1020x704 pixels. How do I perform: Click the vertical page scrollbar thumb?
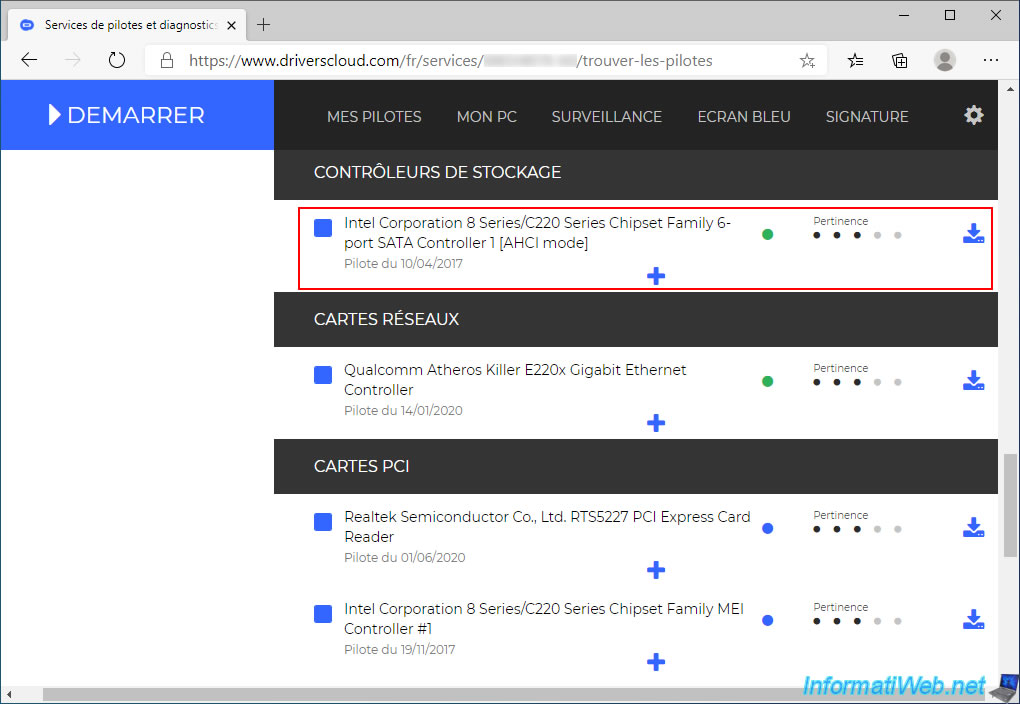(1010, 506)
